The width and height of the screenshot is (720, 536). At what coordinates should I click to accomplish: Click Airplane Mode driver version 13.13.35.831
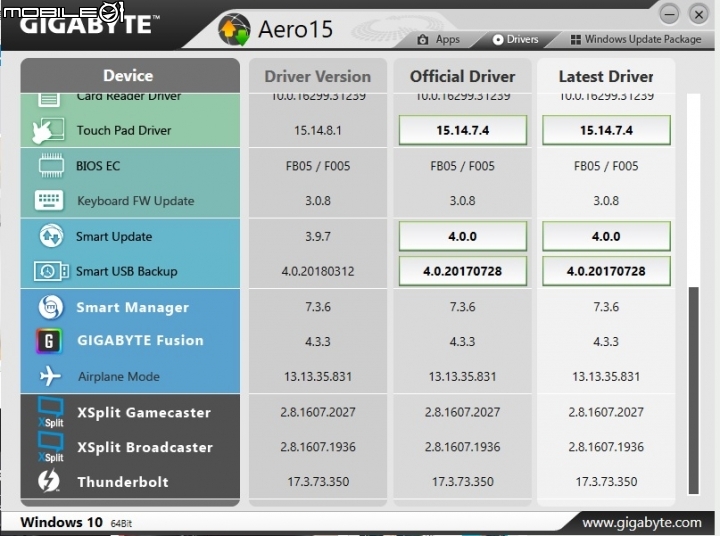pyautogui.click(x=318, y=377)
